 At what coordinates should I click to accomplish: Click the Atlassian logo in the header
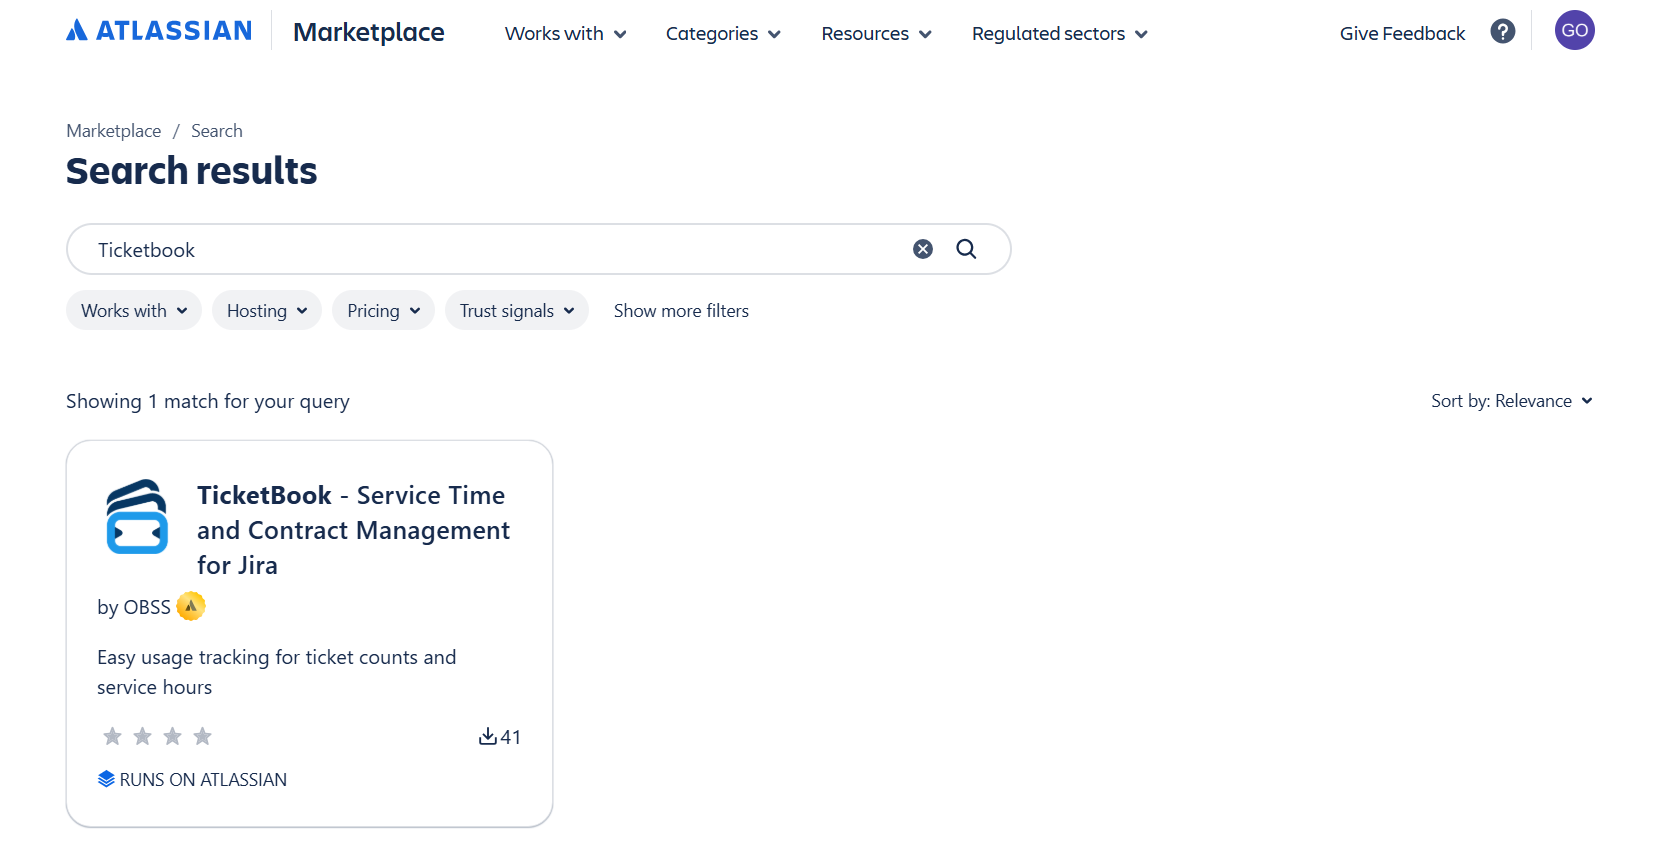point(159,31)
